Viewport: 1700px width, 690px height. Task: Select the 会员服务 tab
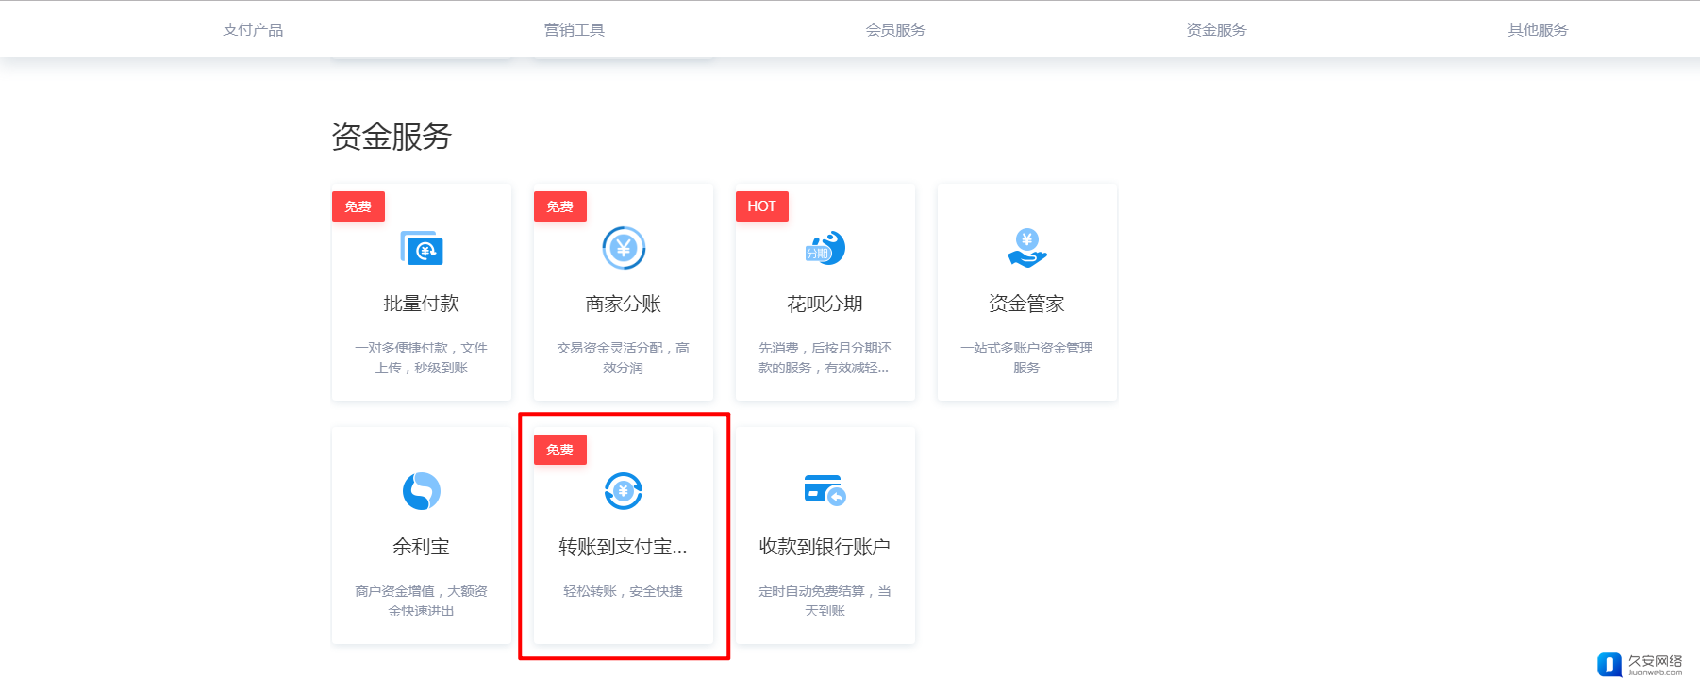(x=895, y=30)
